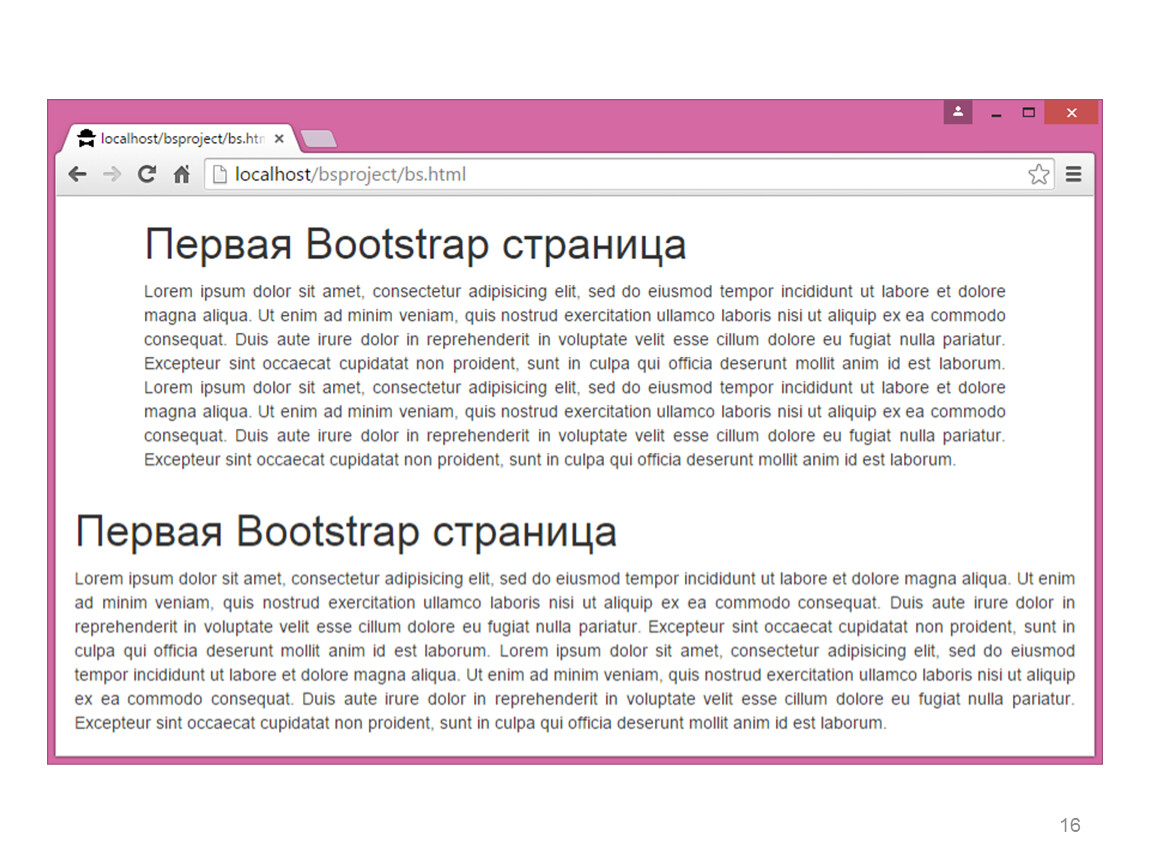The height and width of the screenshot is (864, 1150).
Task: Minimize the browser window
Action: pos(996,113)
